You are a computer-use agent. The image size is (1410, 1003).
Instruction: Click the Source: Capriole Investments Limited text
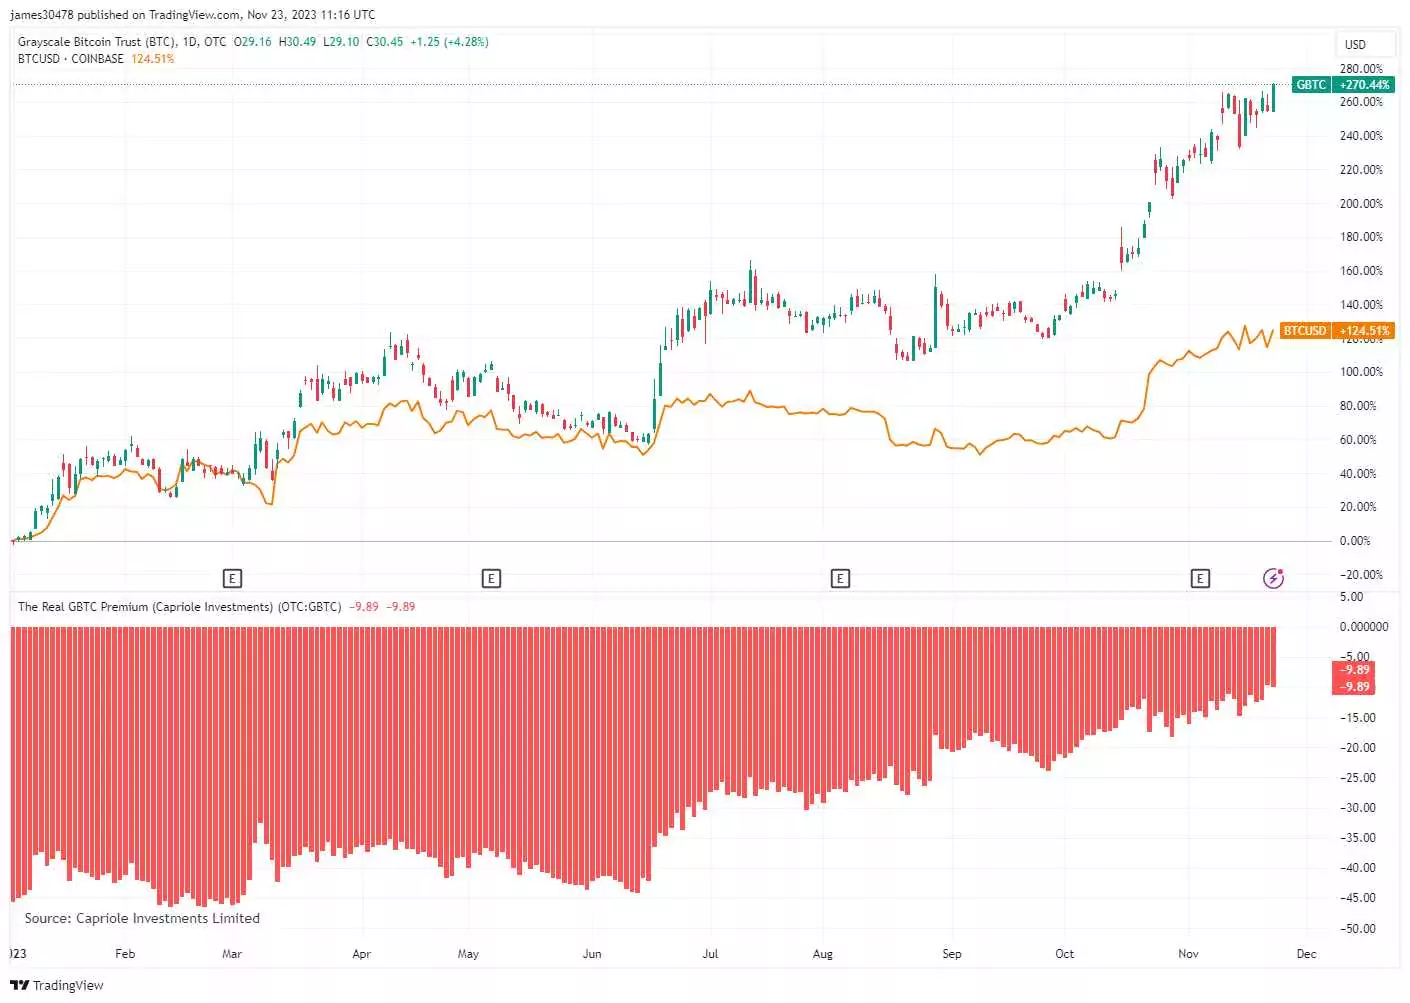coord(142,918)
